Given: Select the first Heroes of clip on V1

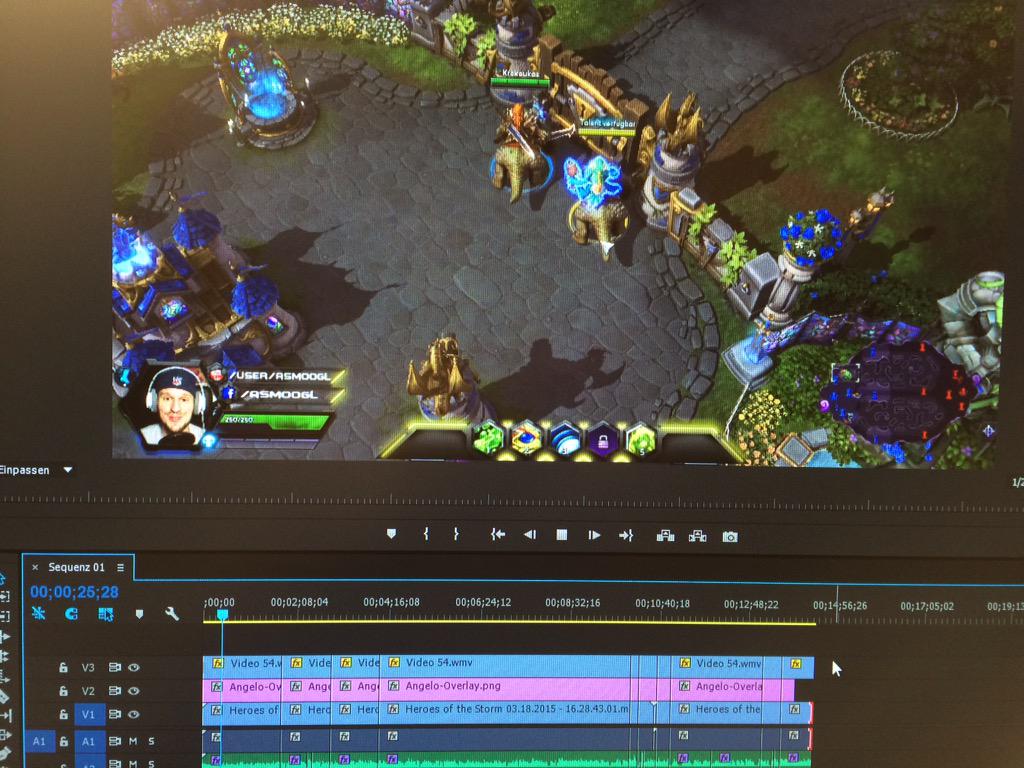Looking at the screenshot, I should [x=242, y=712].
